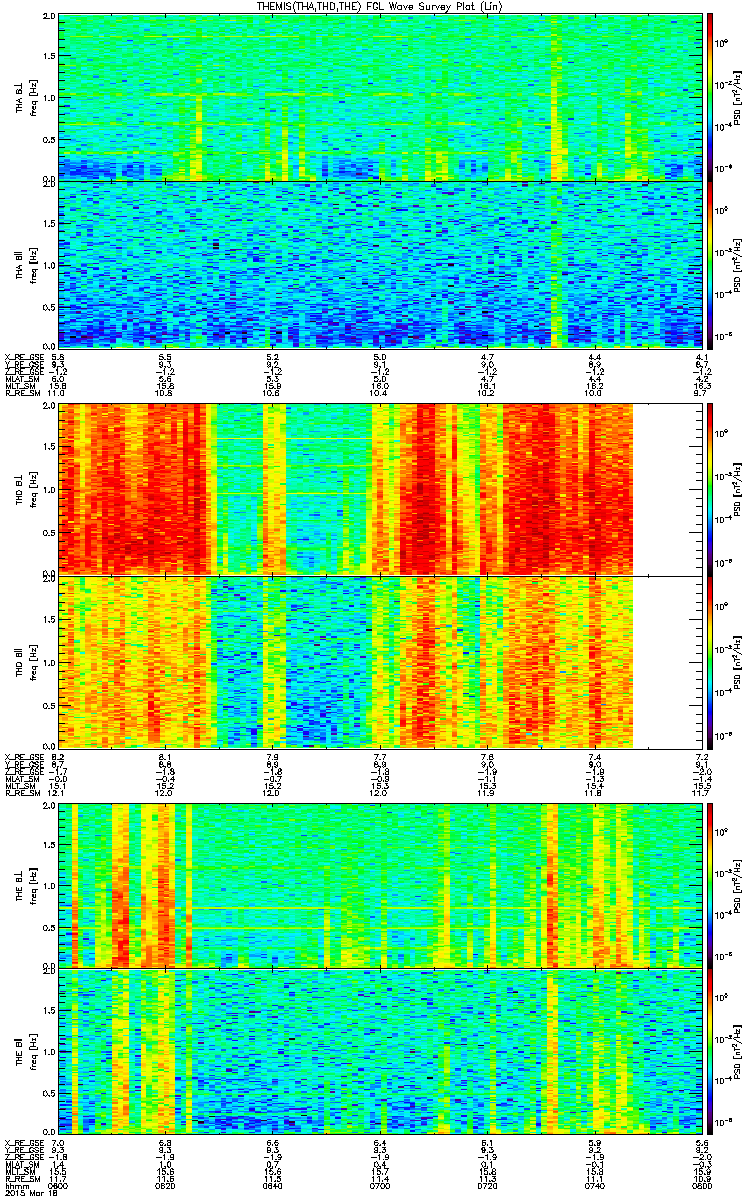Click the 0.5 tick on THD B∥ frequency axis

49,704
